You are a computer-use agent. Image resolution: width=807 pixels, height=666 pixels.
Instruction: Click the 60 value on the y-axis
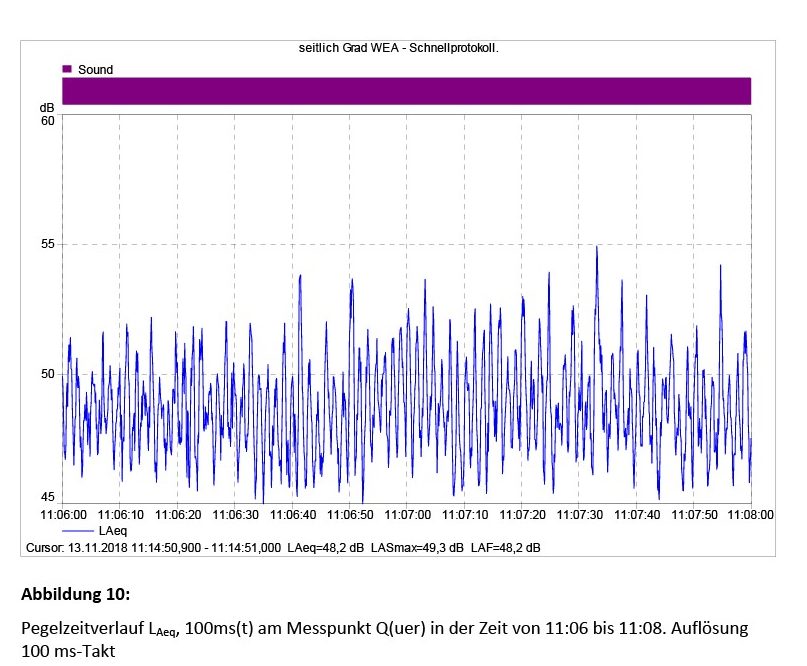coord(47,121)
